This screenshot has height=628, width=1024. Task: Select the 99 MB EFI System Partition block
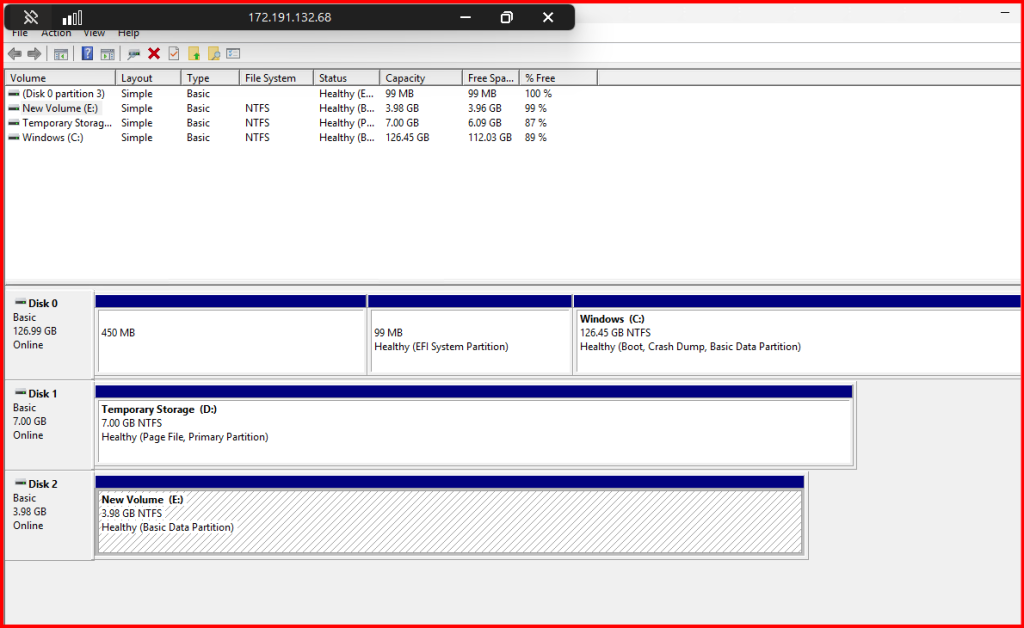click(469, 340)
